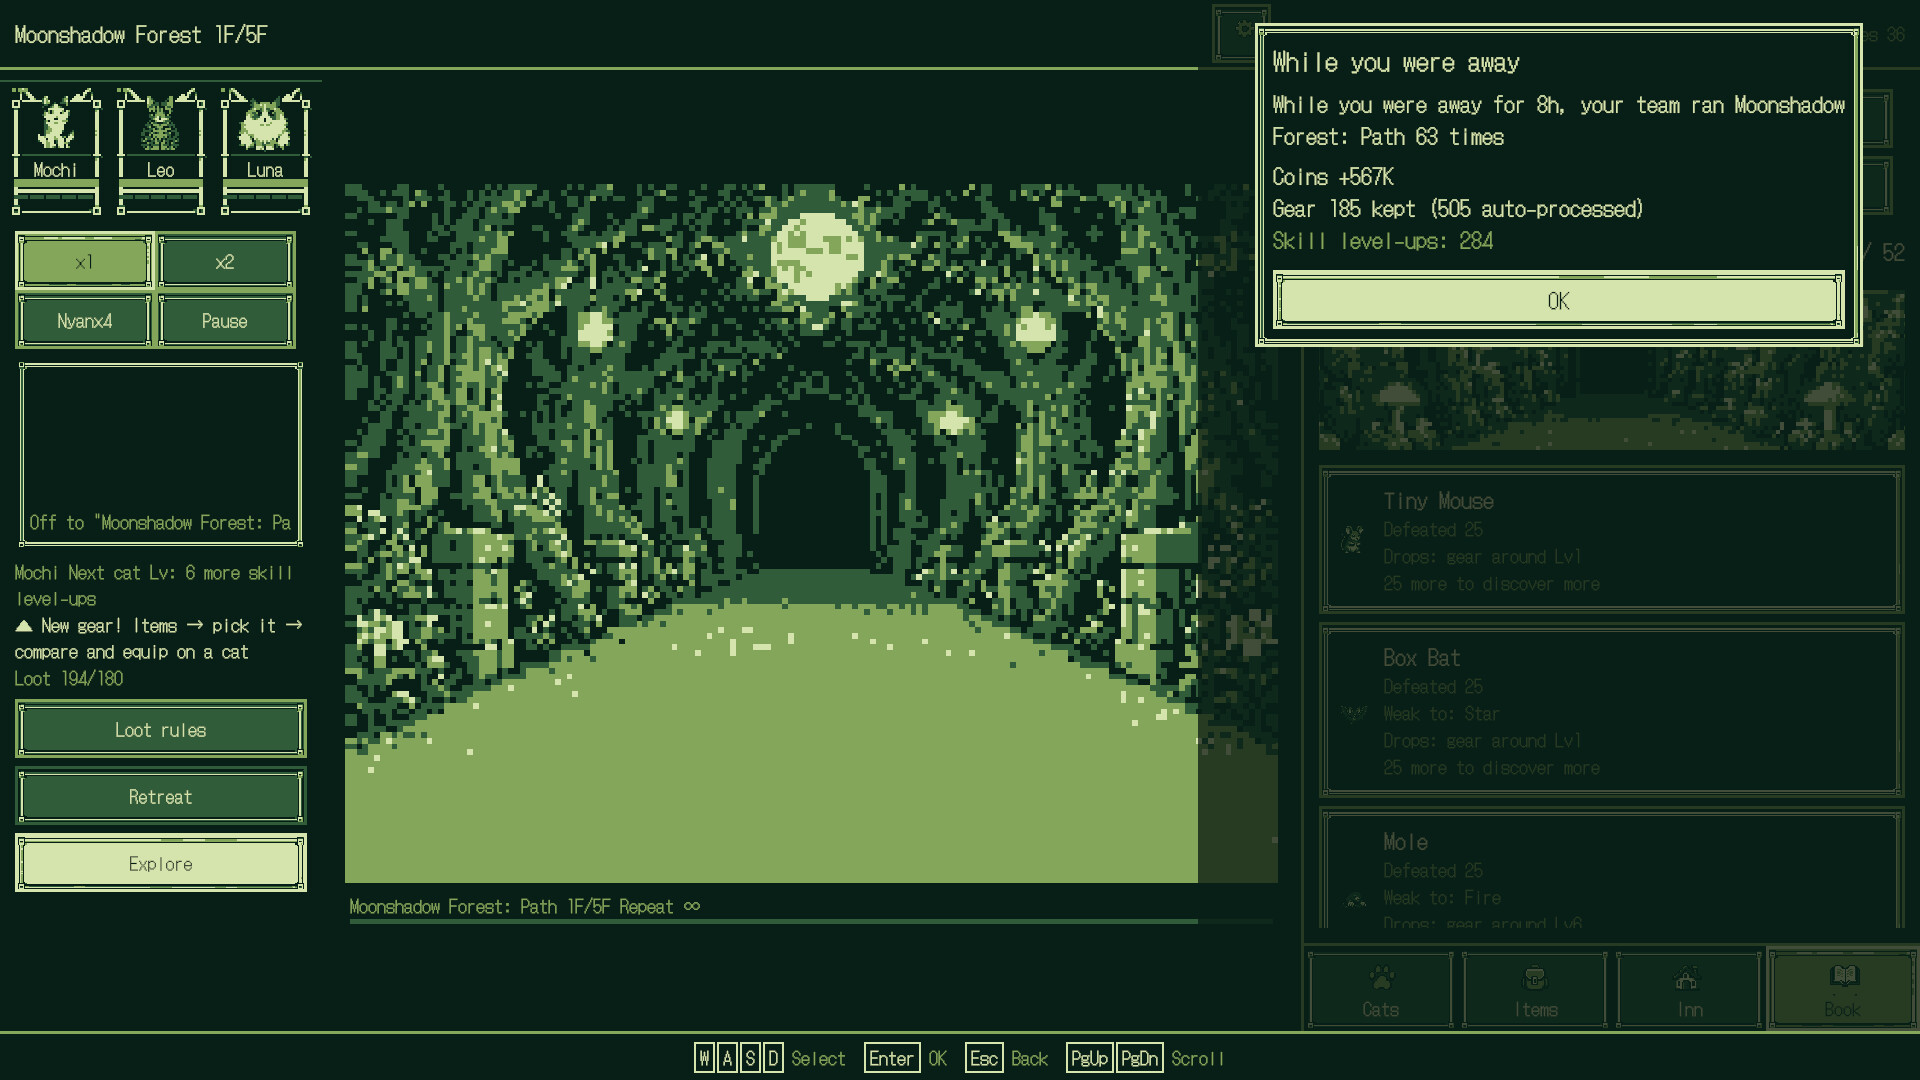The width and height of the screenshot is (1920, 1080).
Task: Click the Tiny Mouse creature icon
Action: click(x=1353, y=540)
